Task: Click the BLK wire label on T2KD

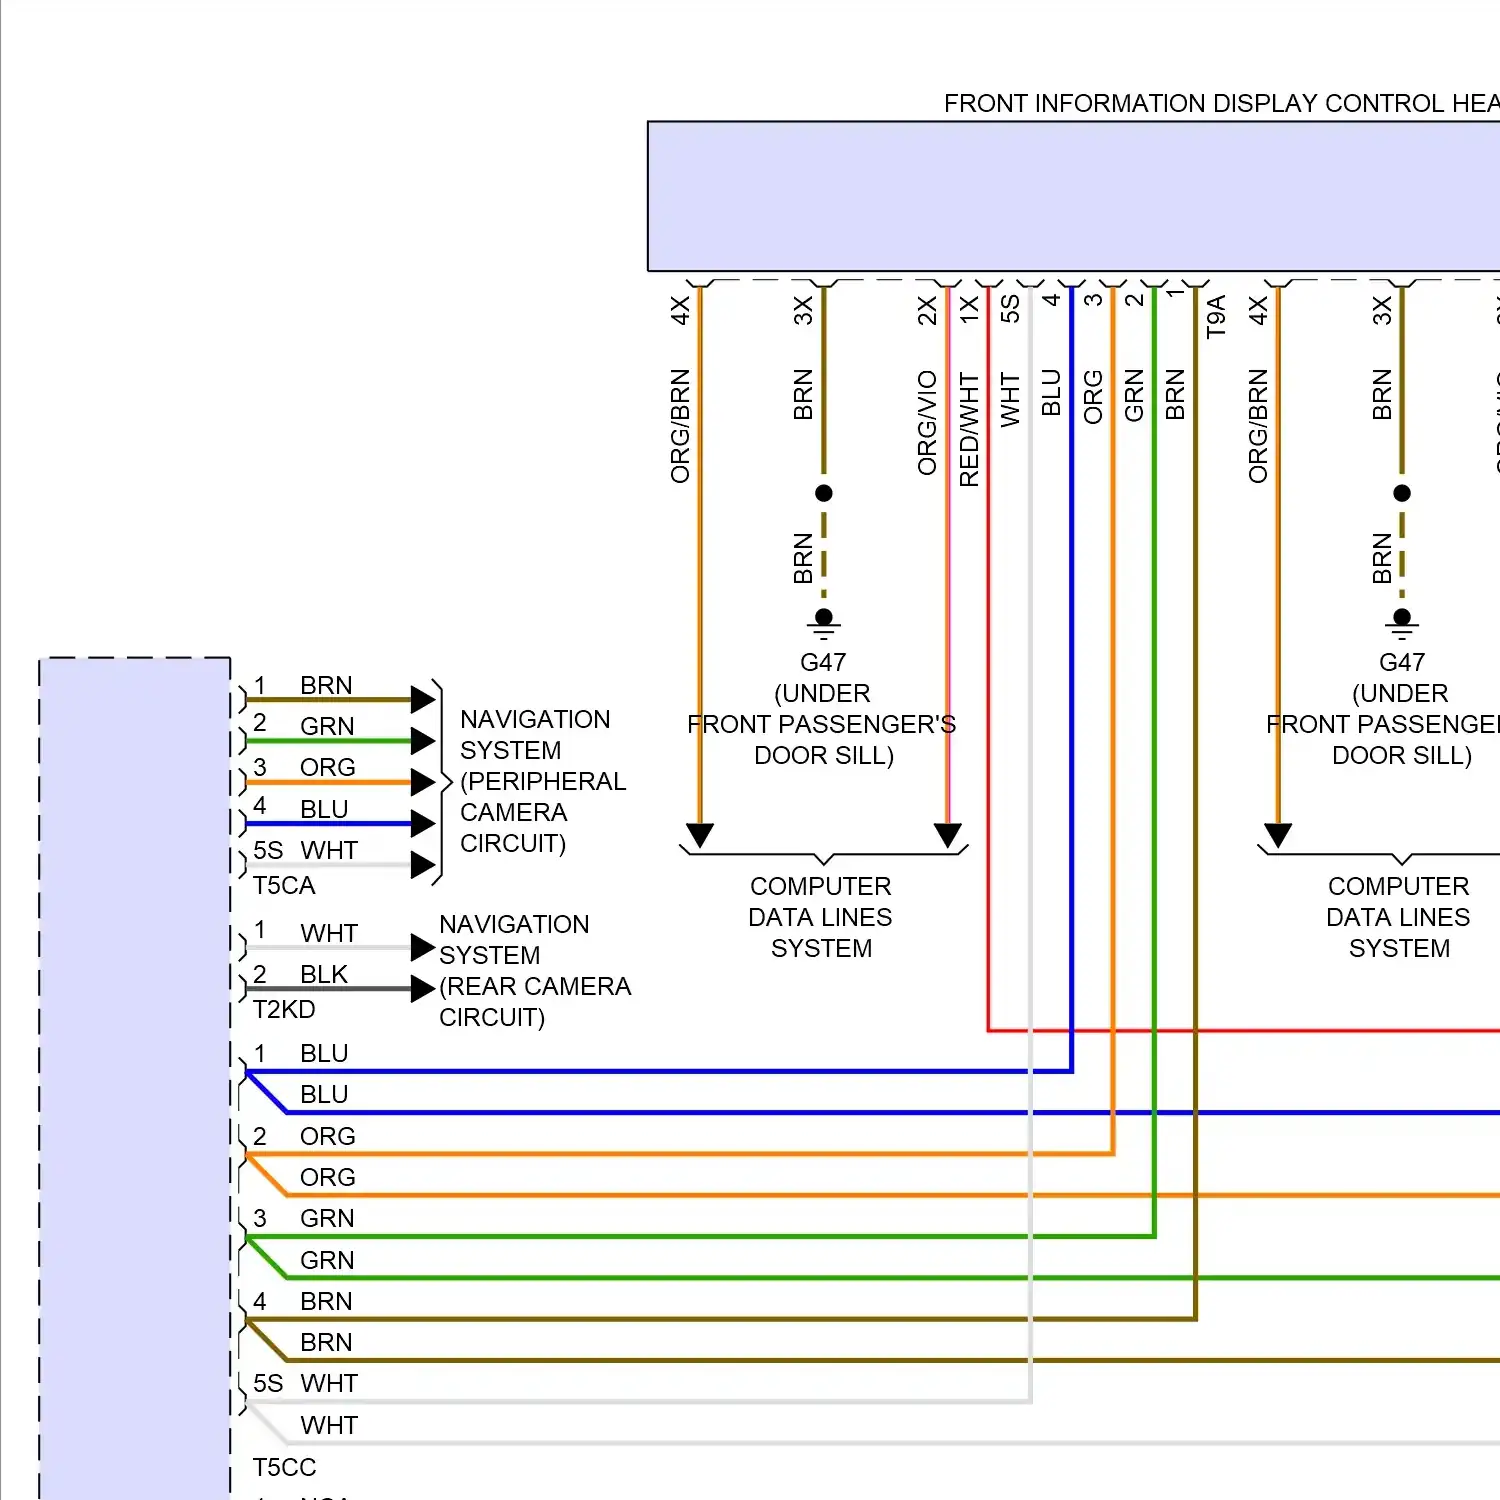Action: pos(324,974)
